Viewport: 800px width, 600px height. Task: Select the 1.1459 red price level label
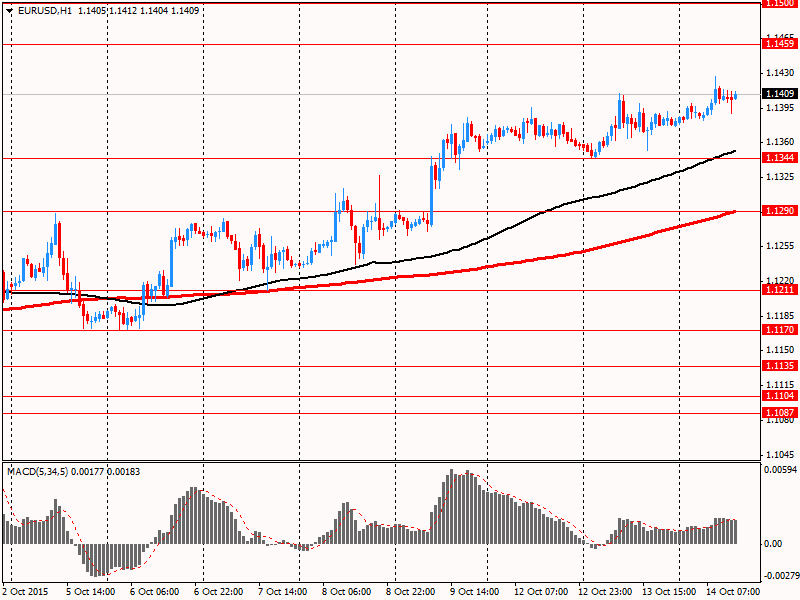(780, 44)
